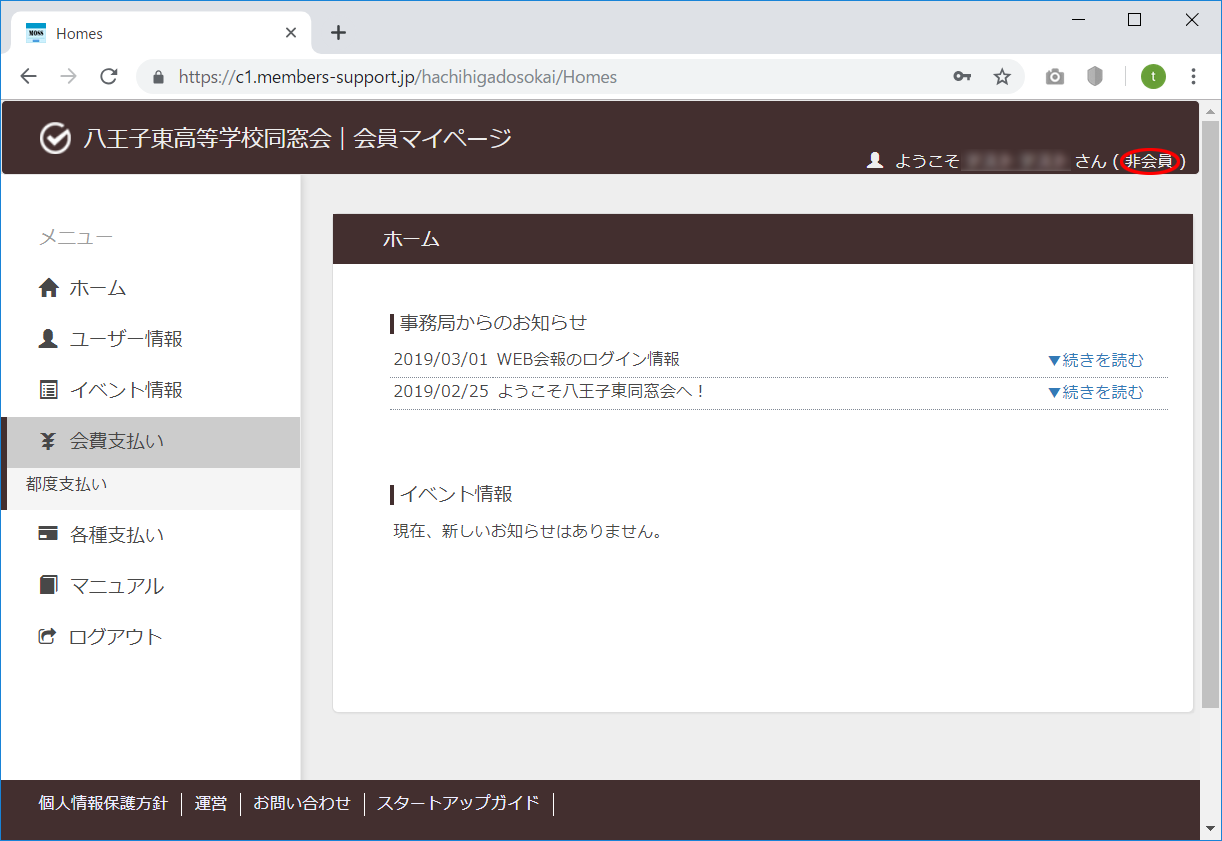
Task: Click the list icon beside イベント情報
Action: [x=48, y=390]
